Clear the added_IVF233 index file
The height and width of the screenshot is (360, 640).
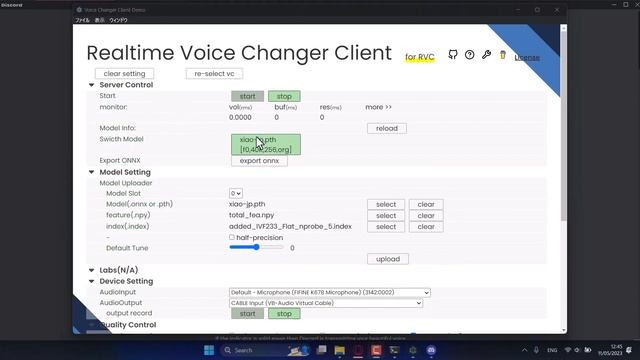point(426,227)
